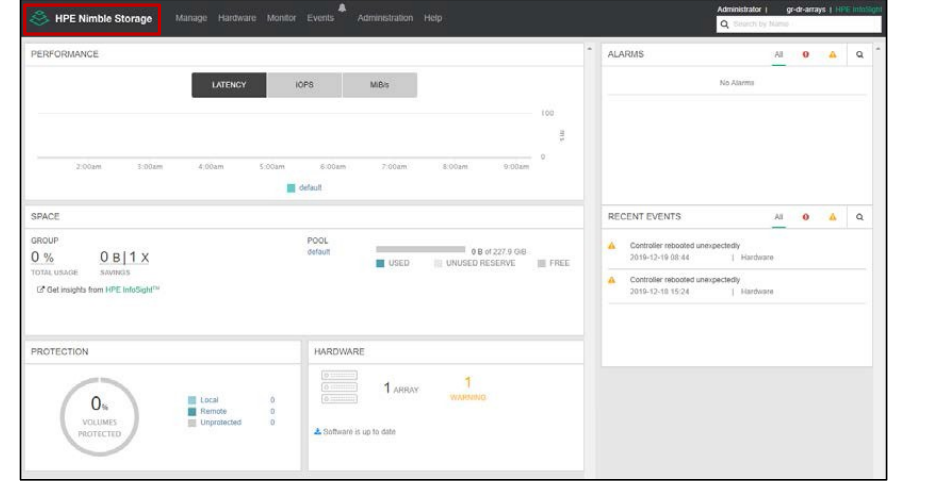Click the 0 % total usage value
Image resolution: width=929 pixels, height=484 pixels.
click(x=42, y=257)
